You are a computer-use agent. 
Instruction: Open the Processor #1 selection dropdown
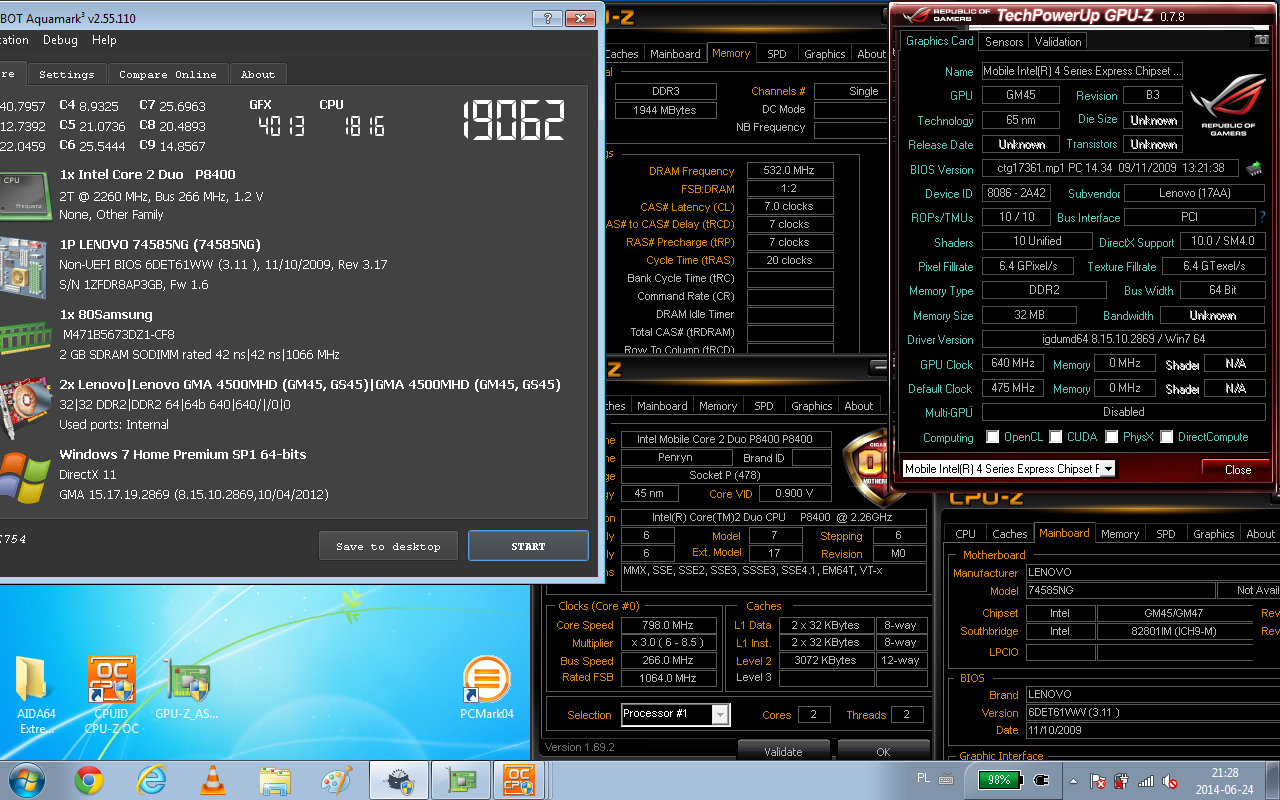720,714
